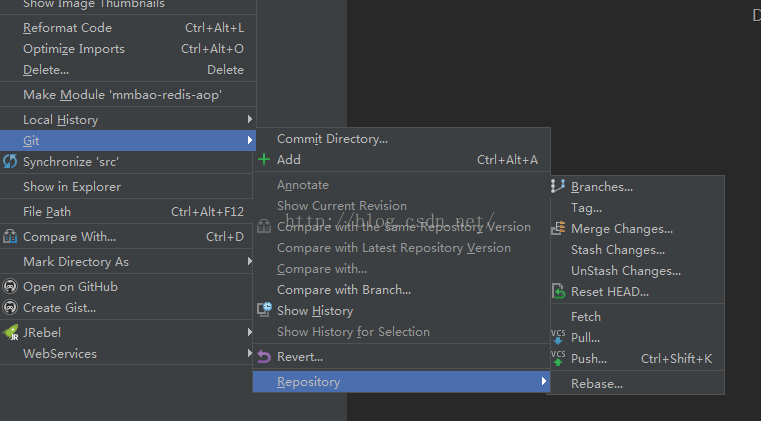Select Stash Changes in Repository submenu

tap(617, 250)
